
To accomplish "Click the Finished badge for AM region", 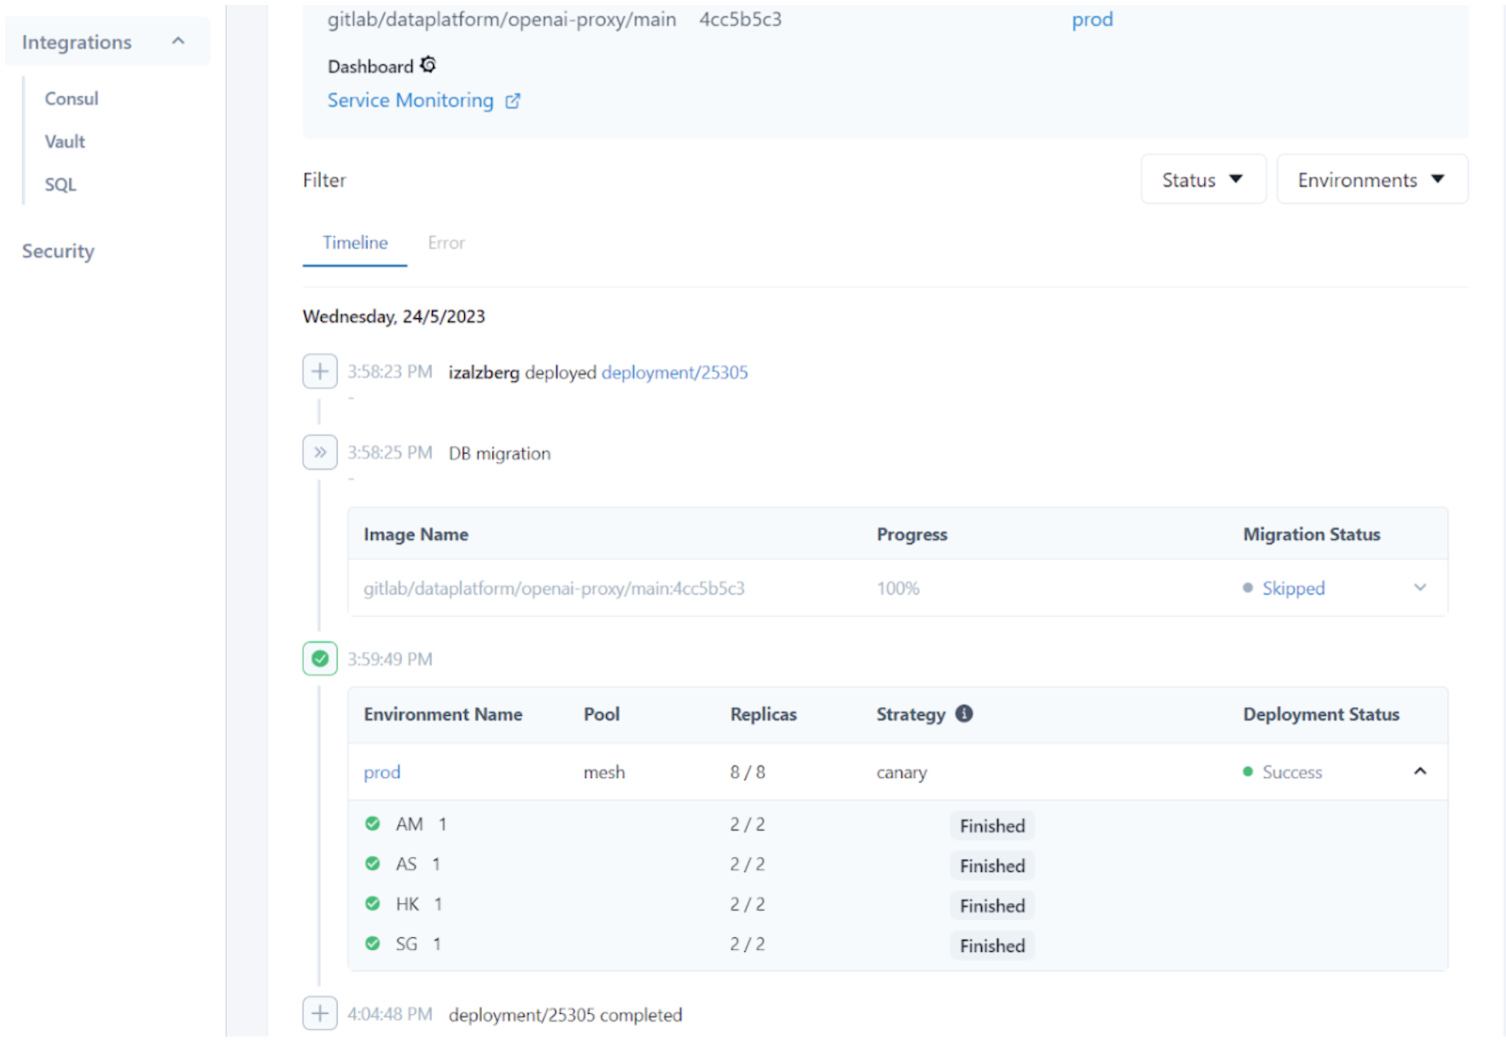I will [x=991, y=825].
